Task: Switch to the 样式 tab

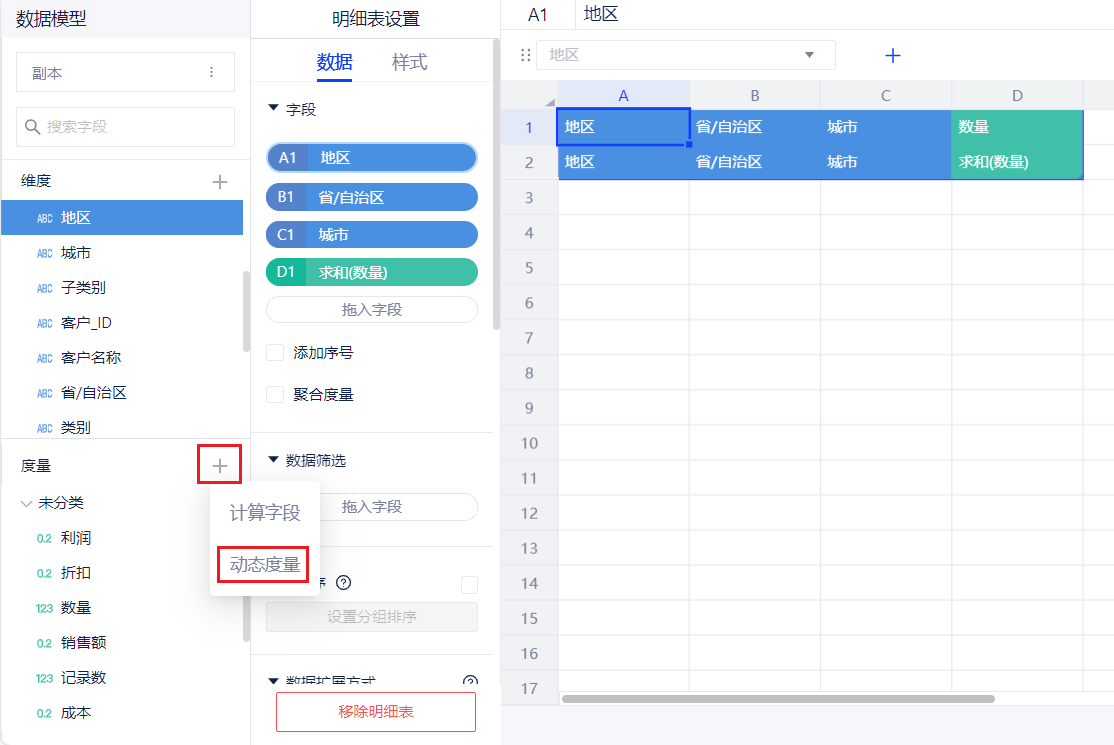Action: 409,62
